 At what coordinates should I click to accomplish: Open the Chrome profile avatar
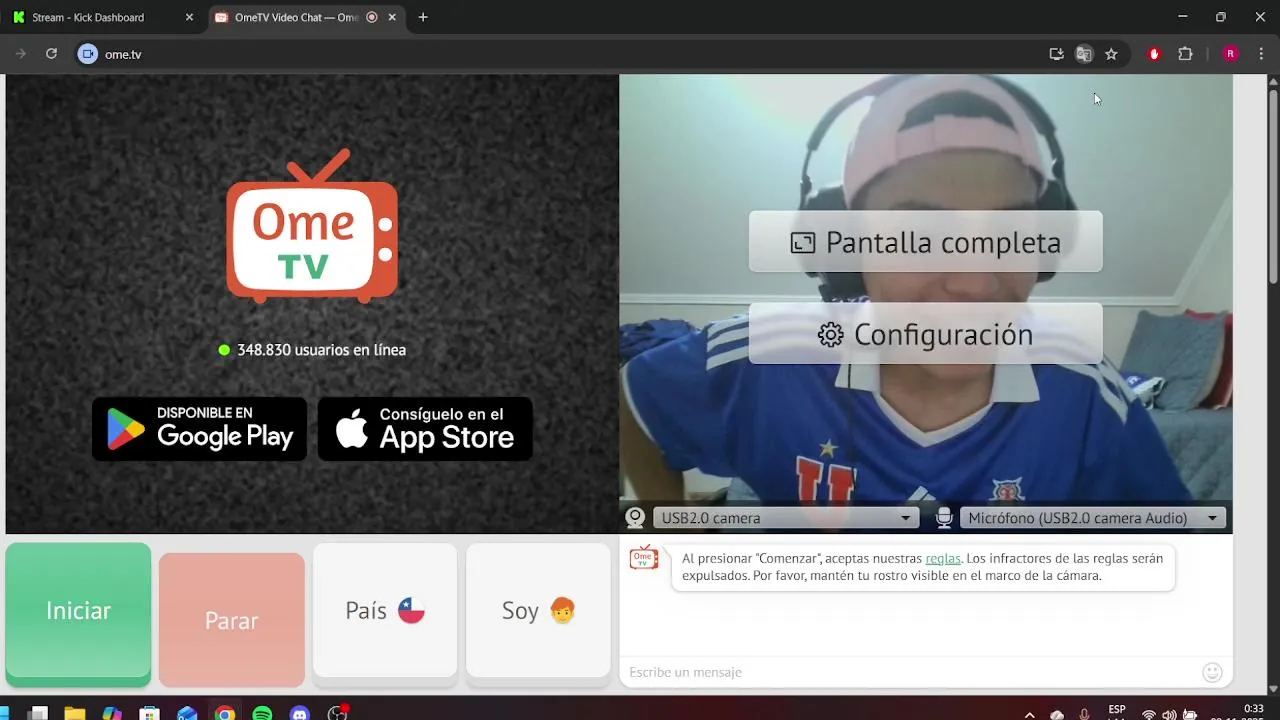coord(1231,54)
